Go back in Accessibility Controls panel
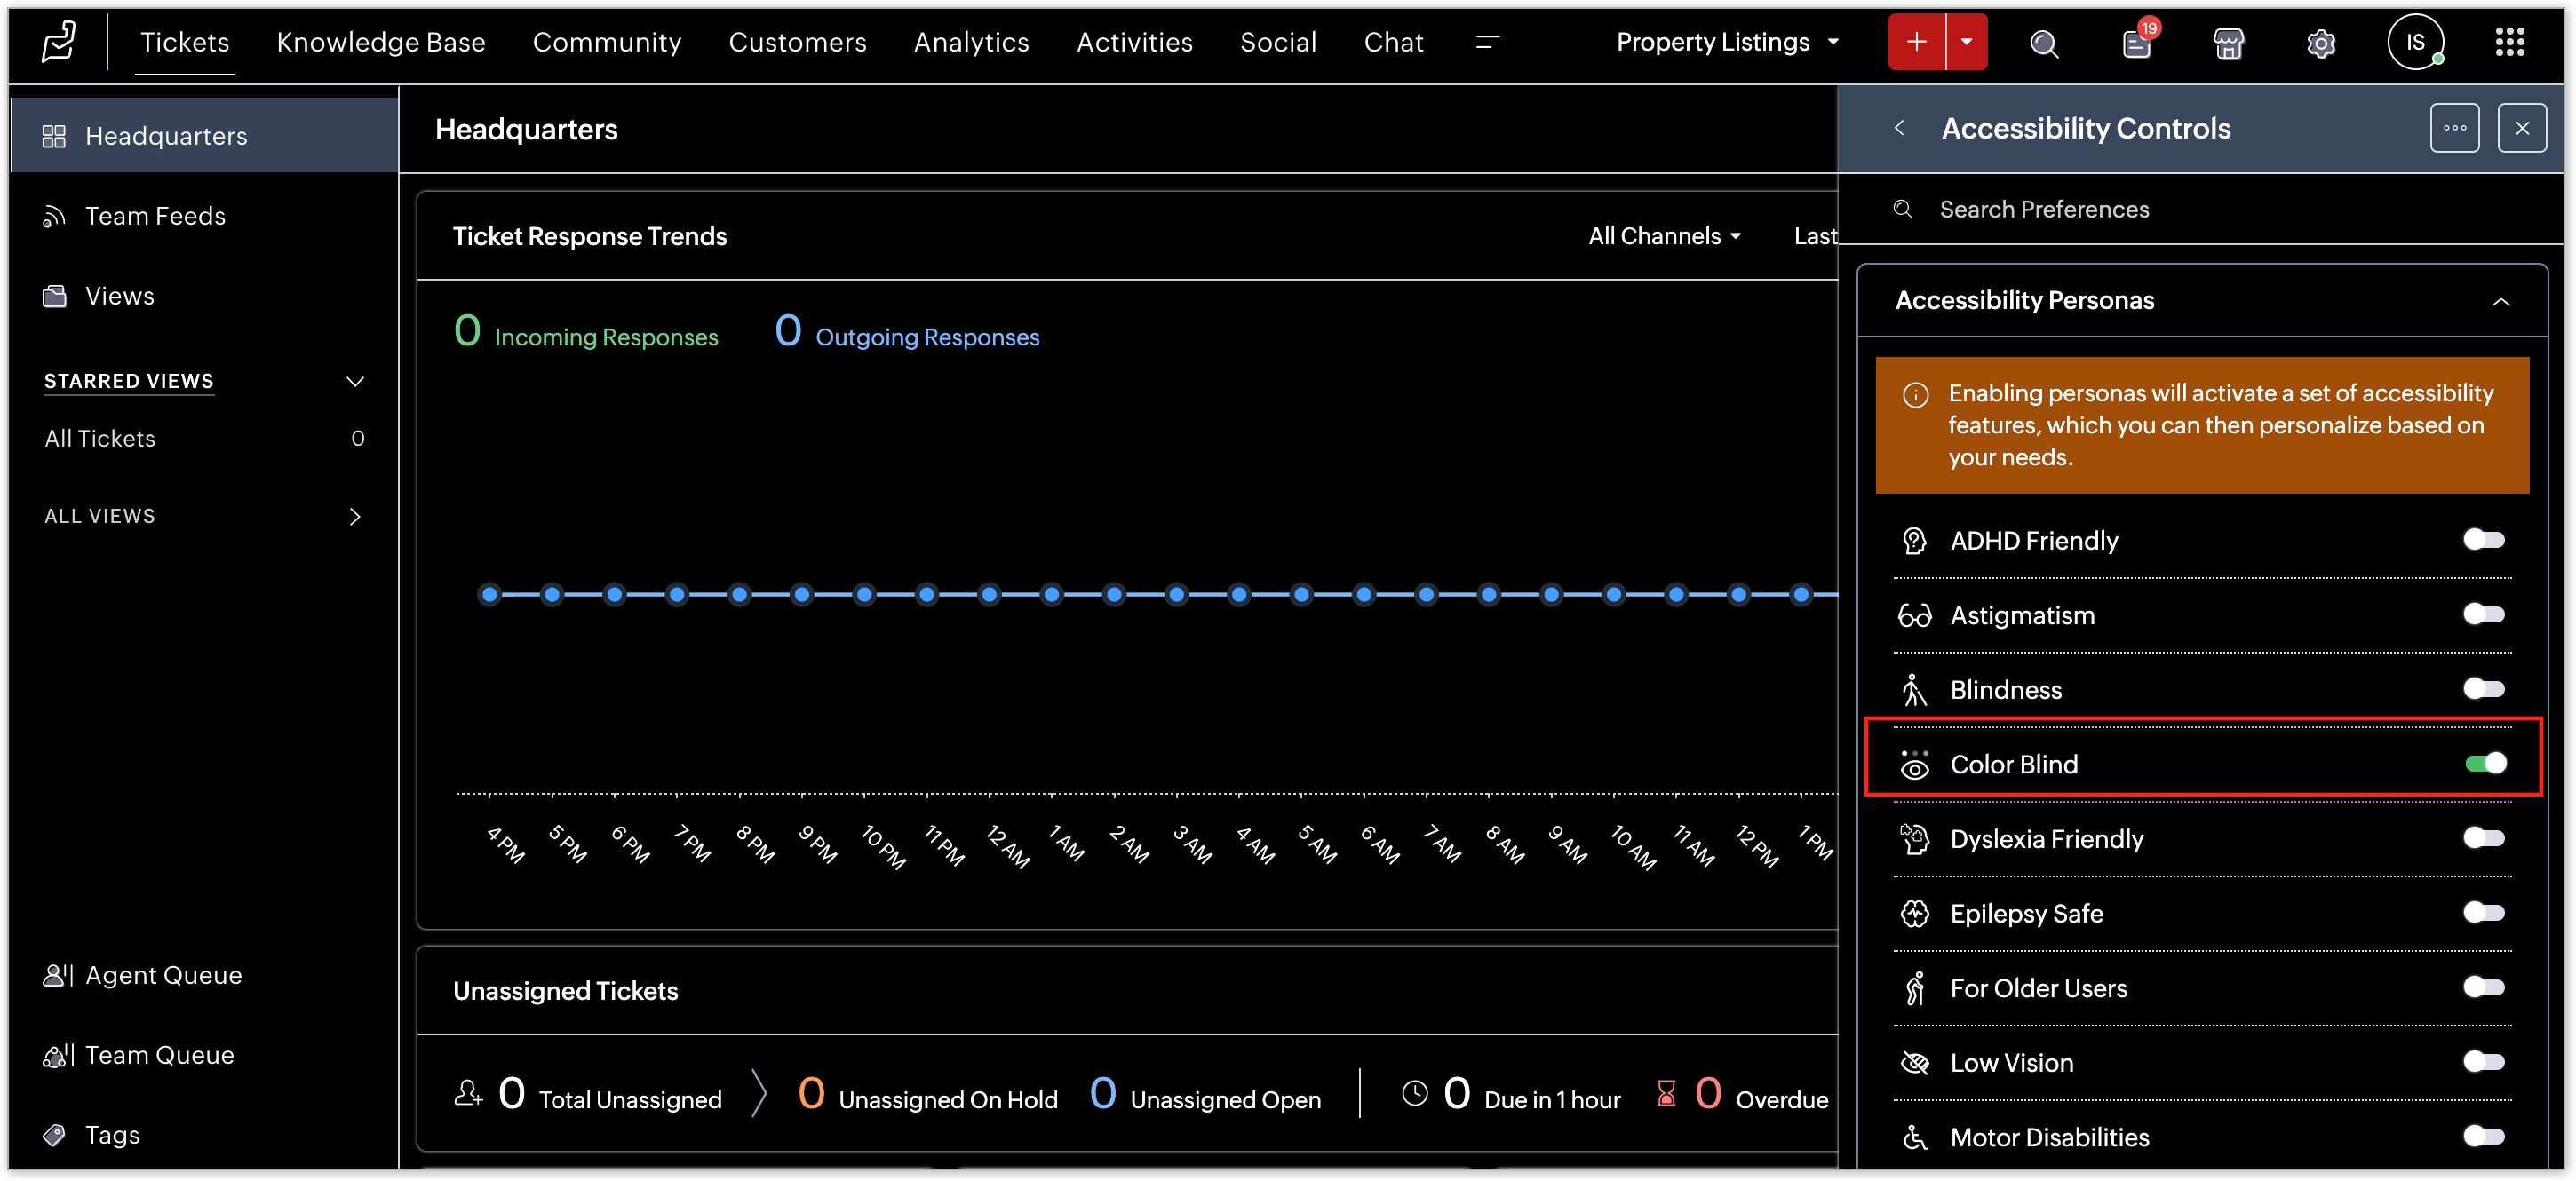 [x=1899, y=128]
